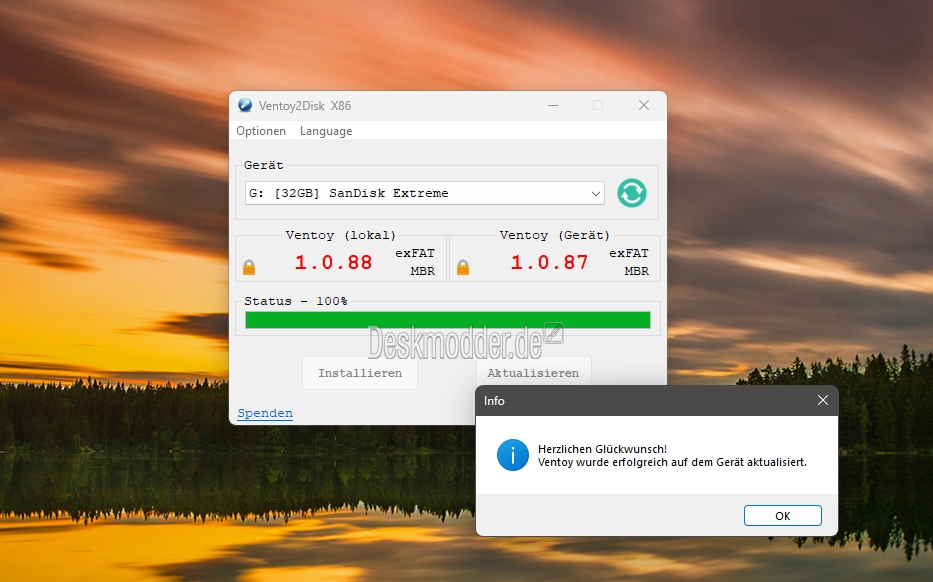Image resolution: width=933 pixels, height=582 pixels.
Task: Click the green status progress bar
Action: (x=447, y=320)
